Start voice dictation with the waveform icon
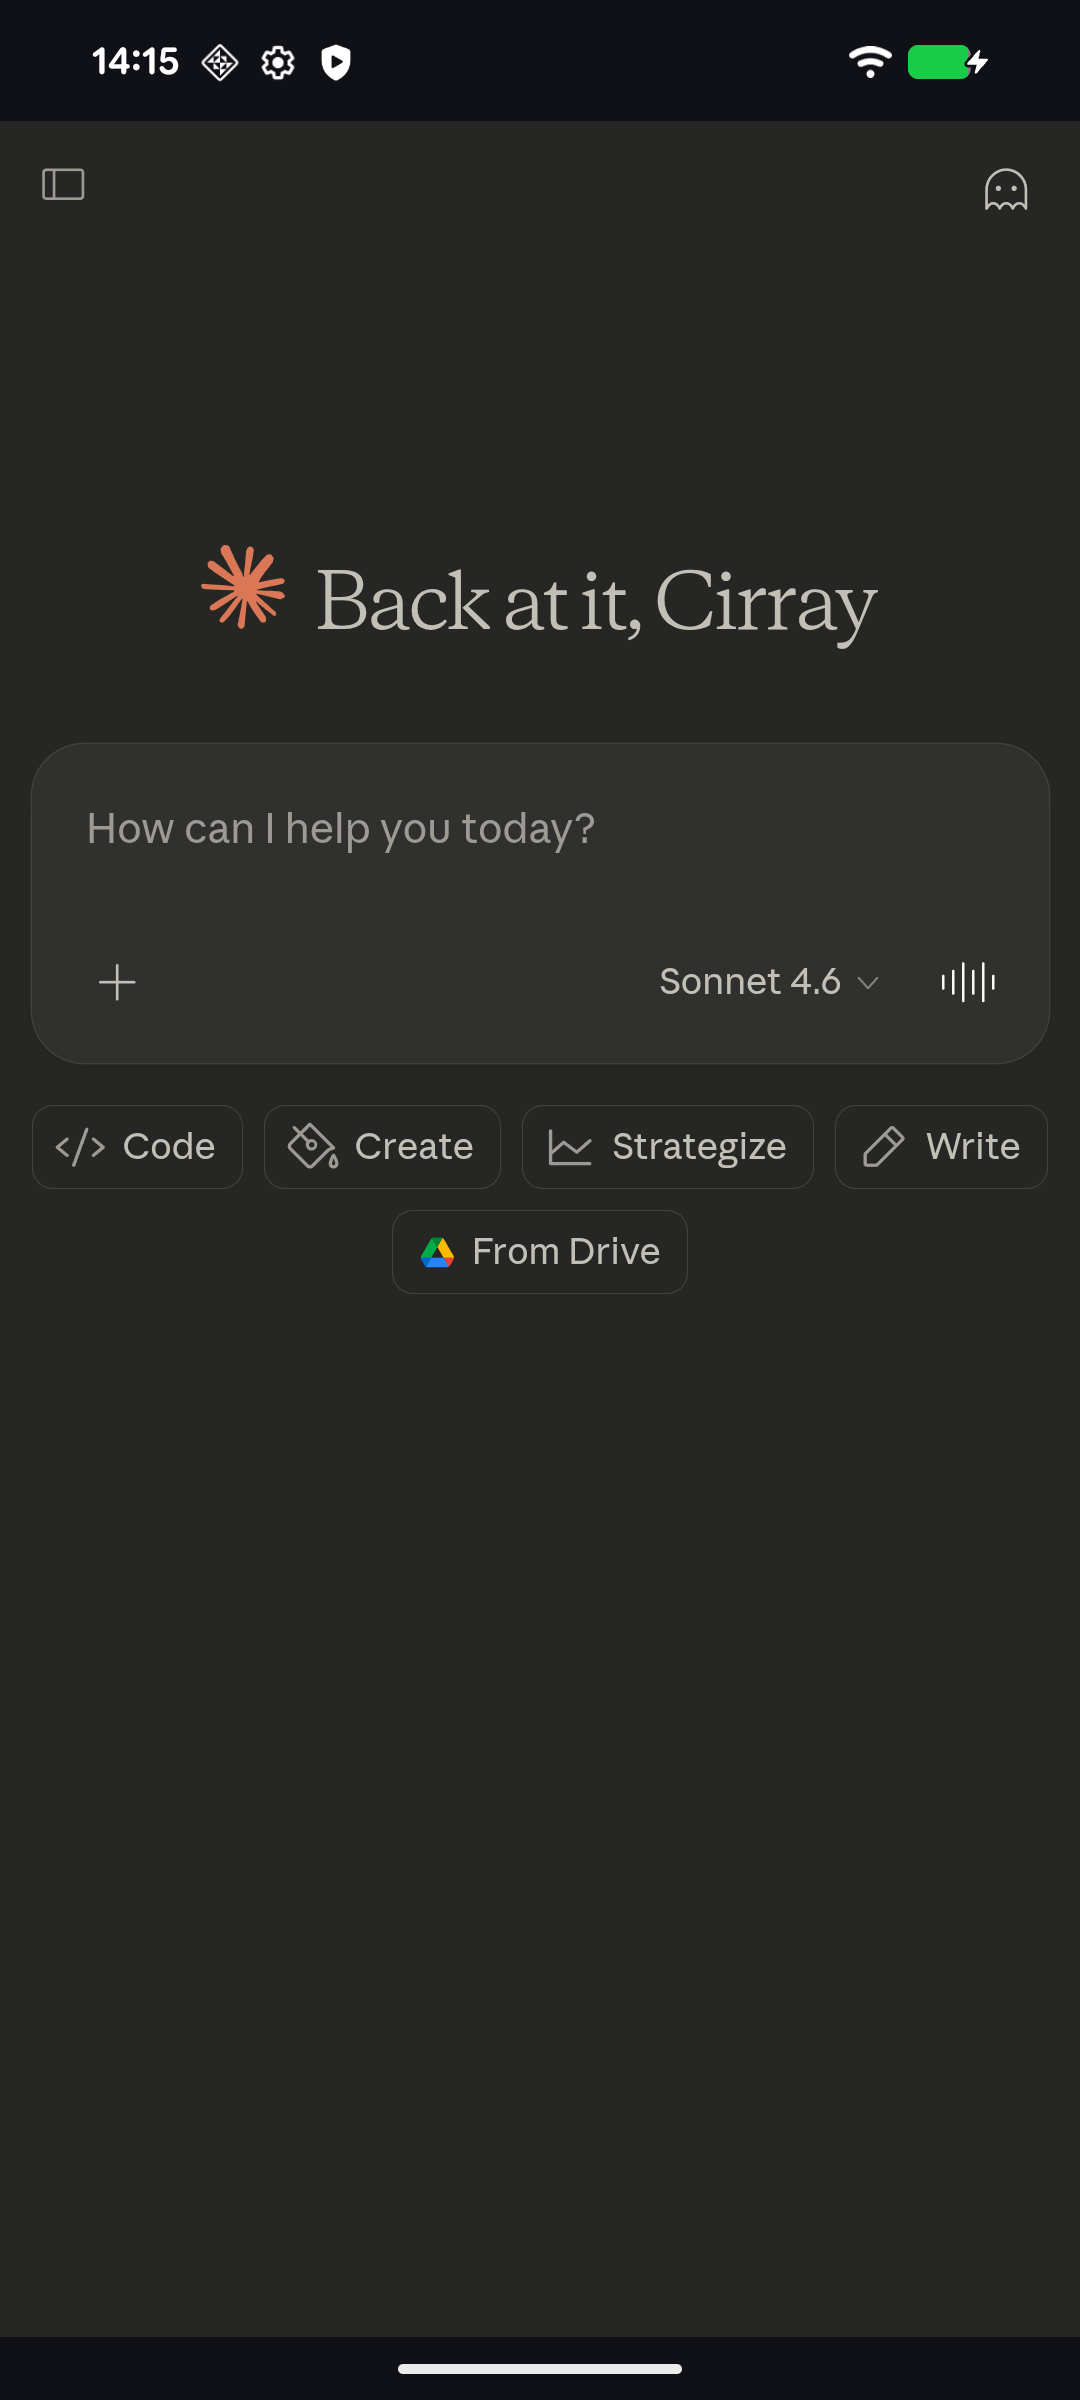1080x2400 pixels. [967, 981]
